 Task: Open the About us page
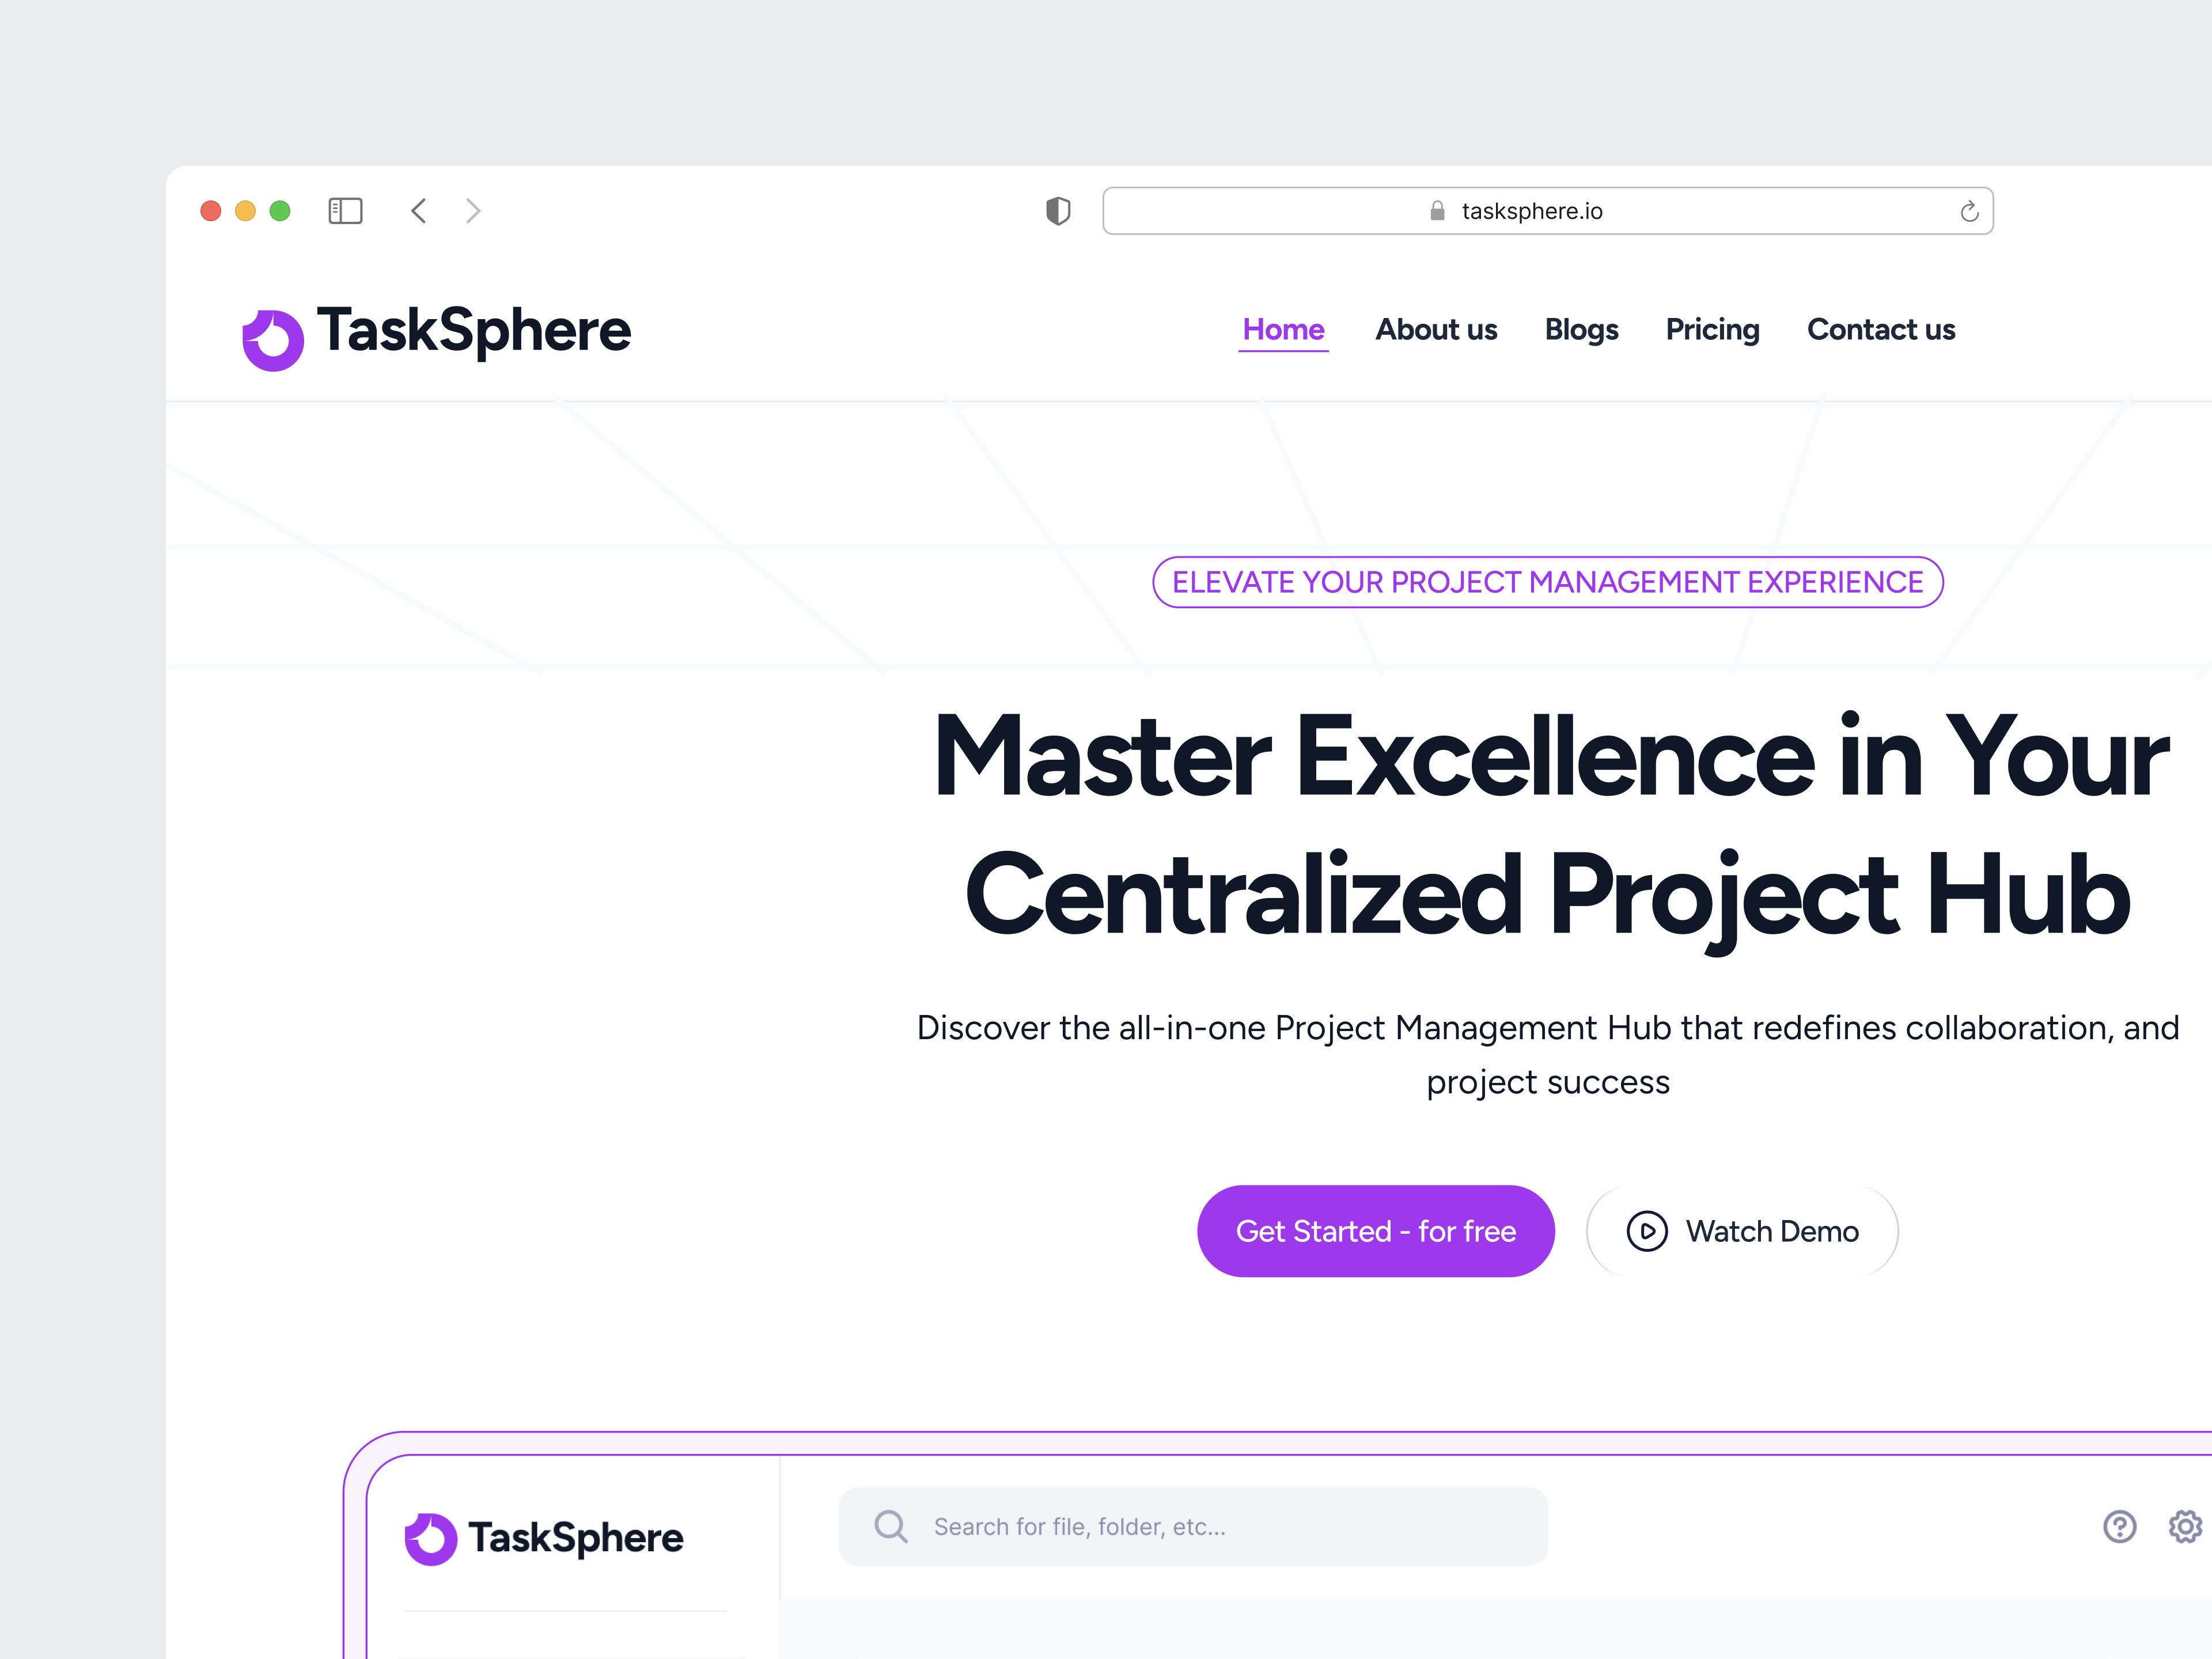[x=1436, y=330]
